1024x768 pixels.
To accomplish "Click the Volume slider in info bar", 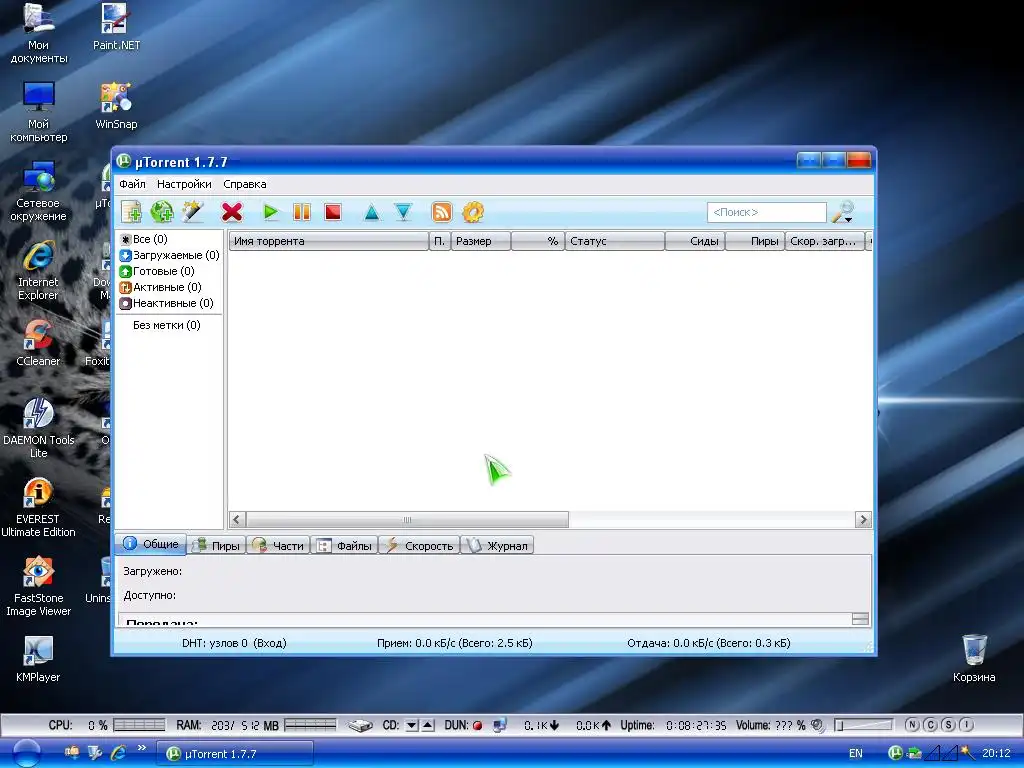I will [x=863, y=725].
